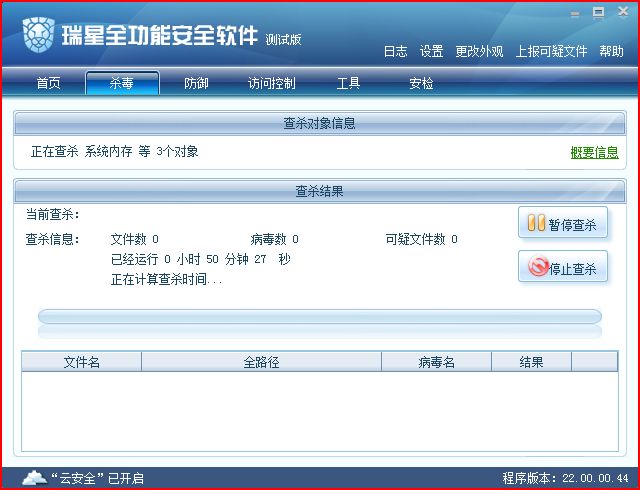Click the 查杀结果 section header
This screenshot has width=640, height=490.
point(320,191)
